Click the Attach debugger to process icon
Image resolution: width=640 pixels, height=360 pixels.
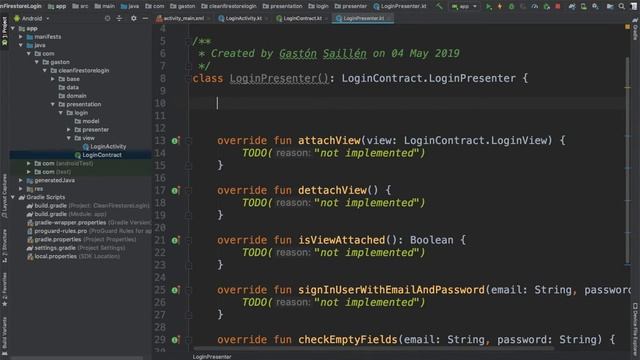[x=547, y=6]
